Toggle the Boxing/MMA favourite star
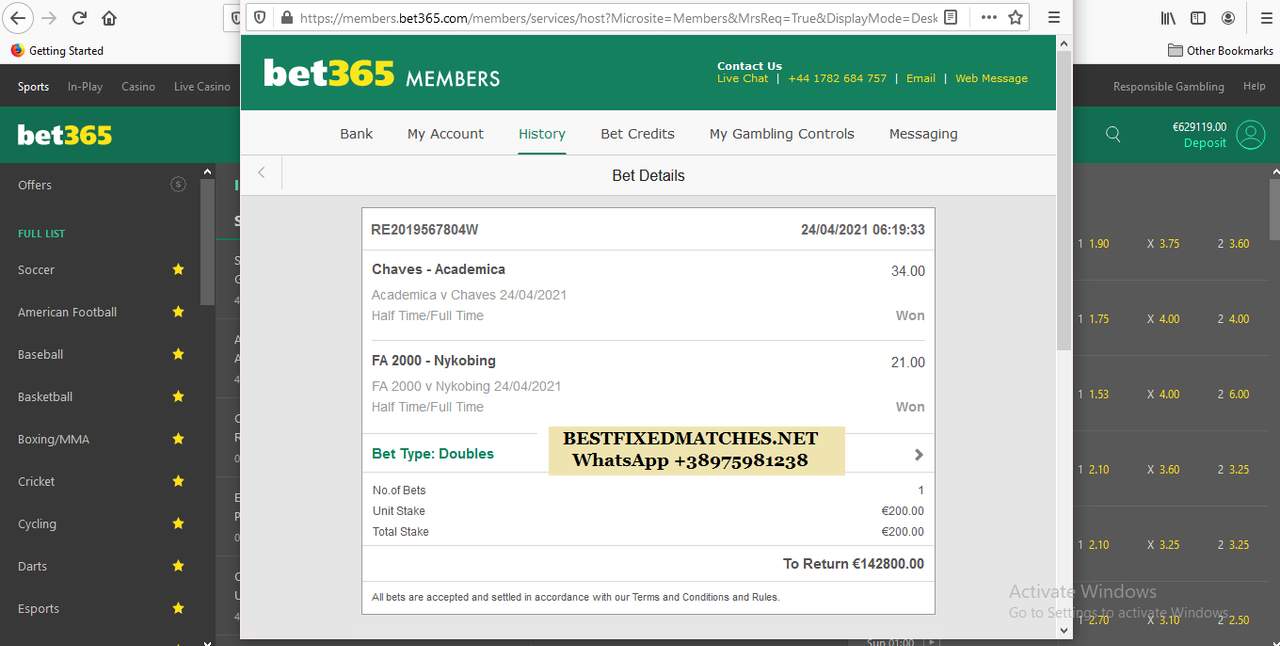 point(178,439)
